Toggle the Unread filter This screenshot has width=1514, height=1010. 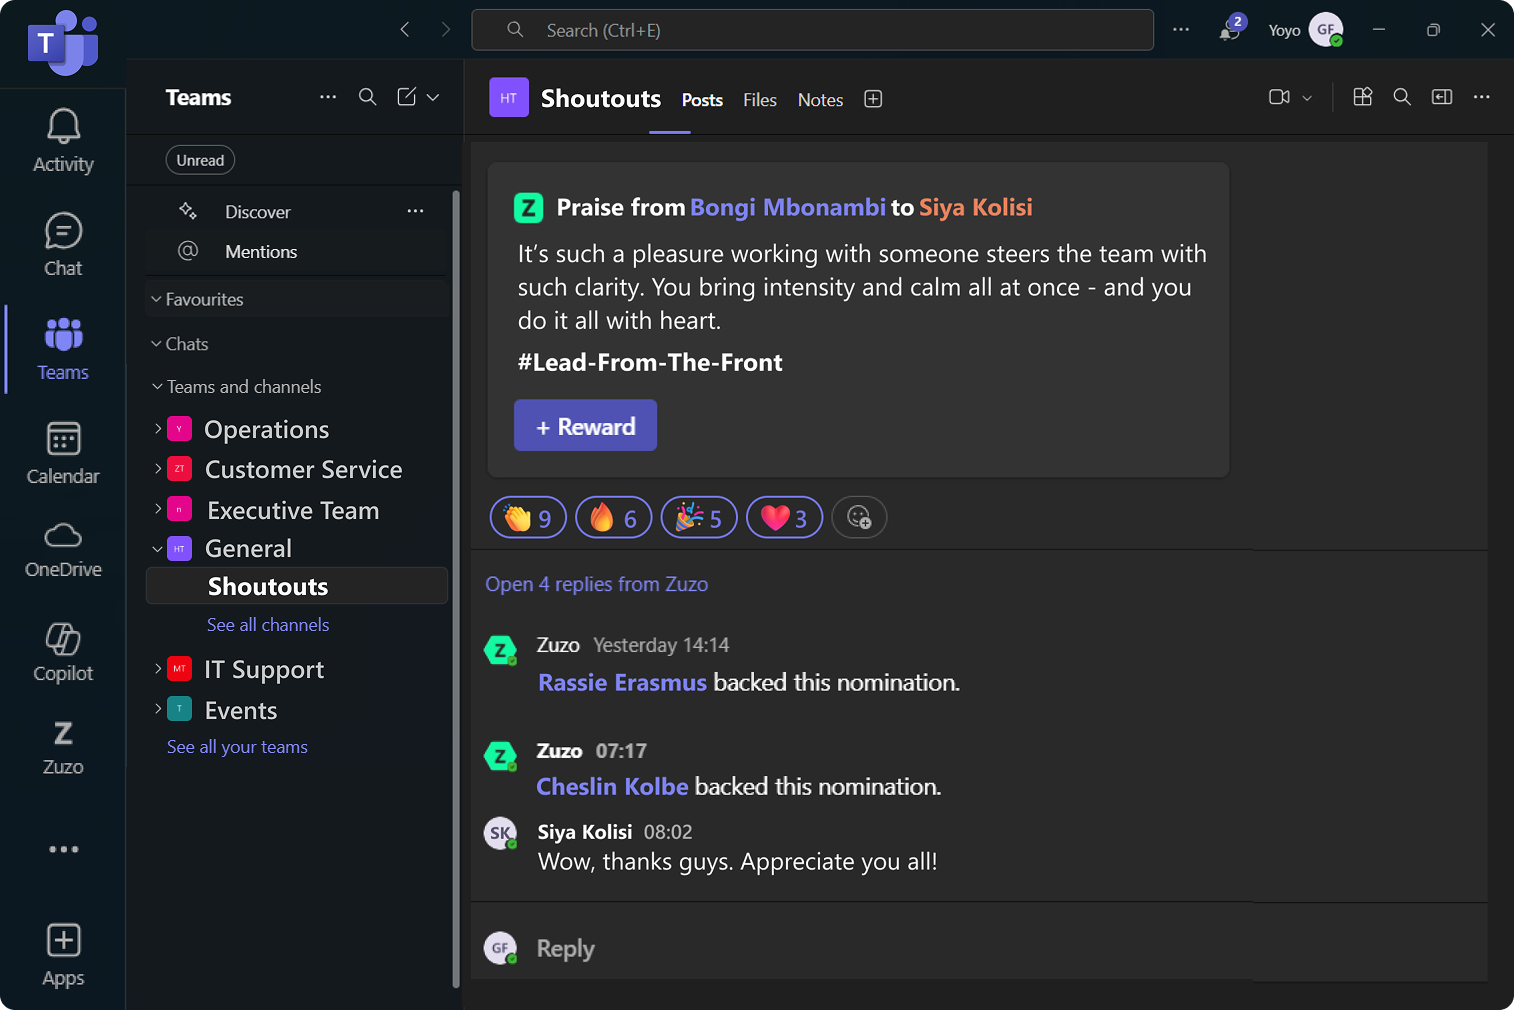pyautogui.click(x=200, y=160)
